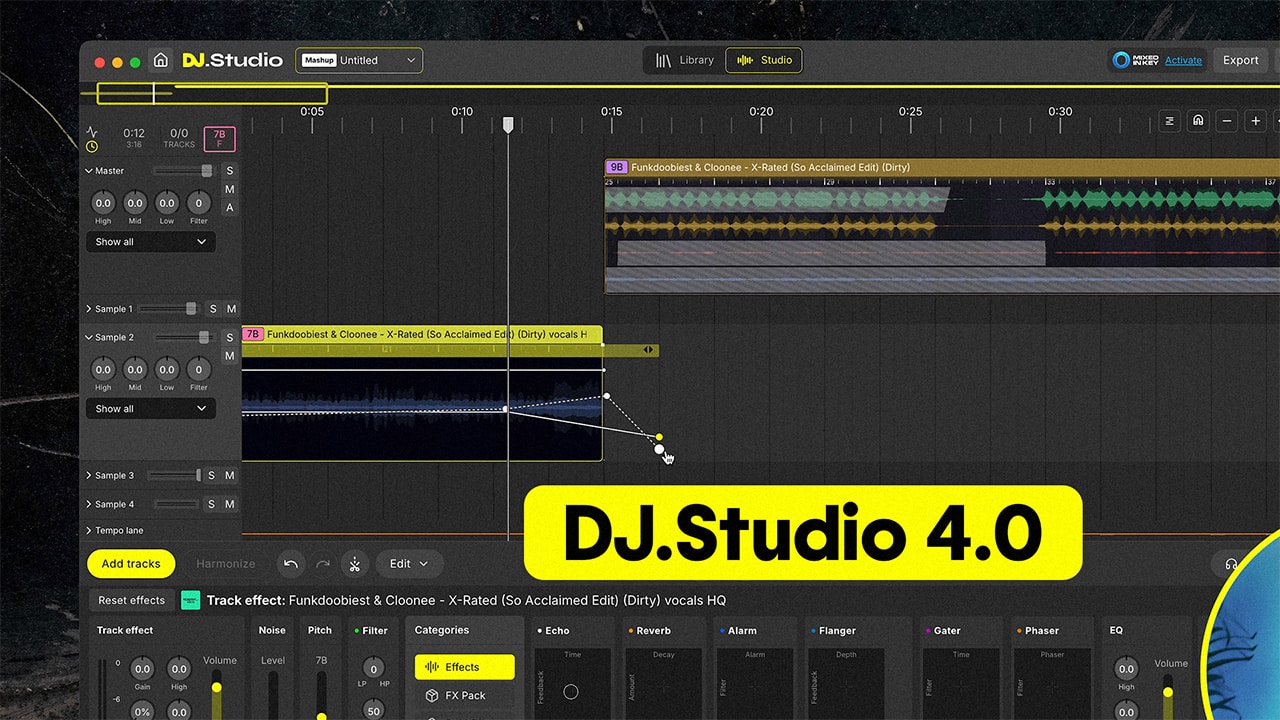Open the Mashup Untitled project dropdown
Image resolution: width=1280 pixels, height=720 pixels.
pos(358,60)
